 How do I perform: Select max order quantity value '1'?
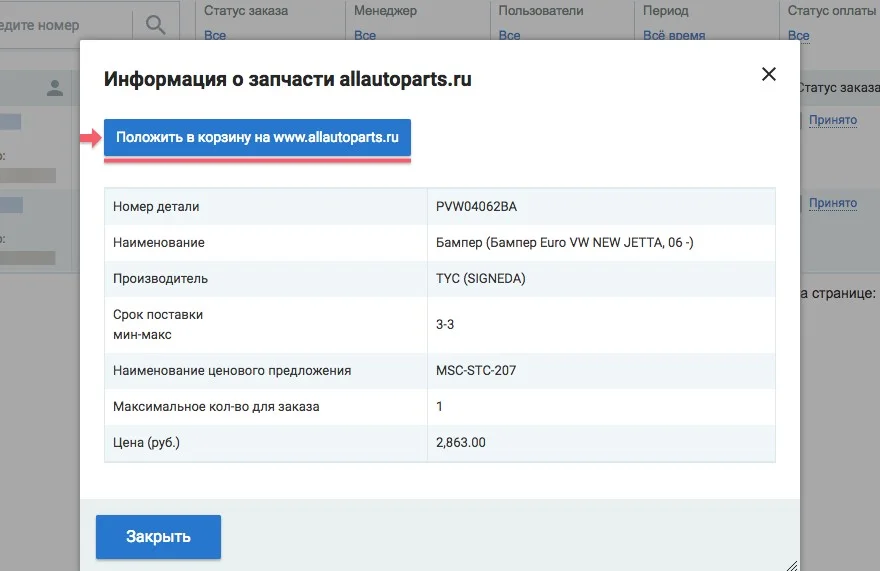(439, 406)
